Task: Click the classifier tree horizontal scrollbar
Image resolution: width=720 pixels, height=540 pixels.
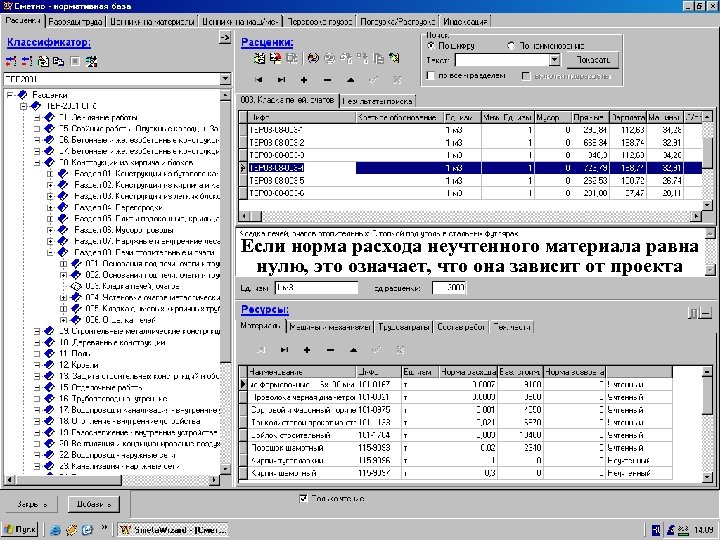Action: click(111, 480)
